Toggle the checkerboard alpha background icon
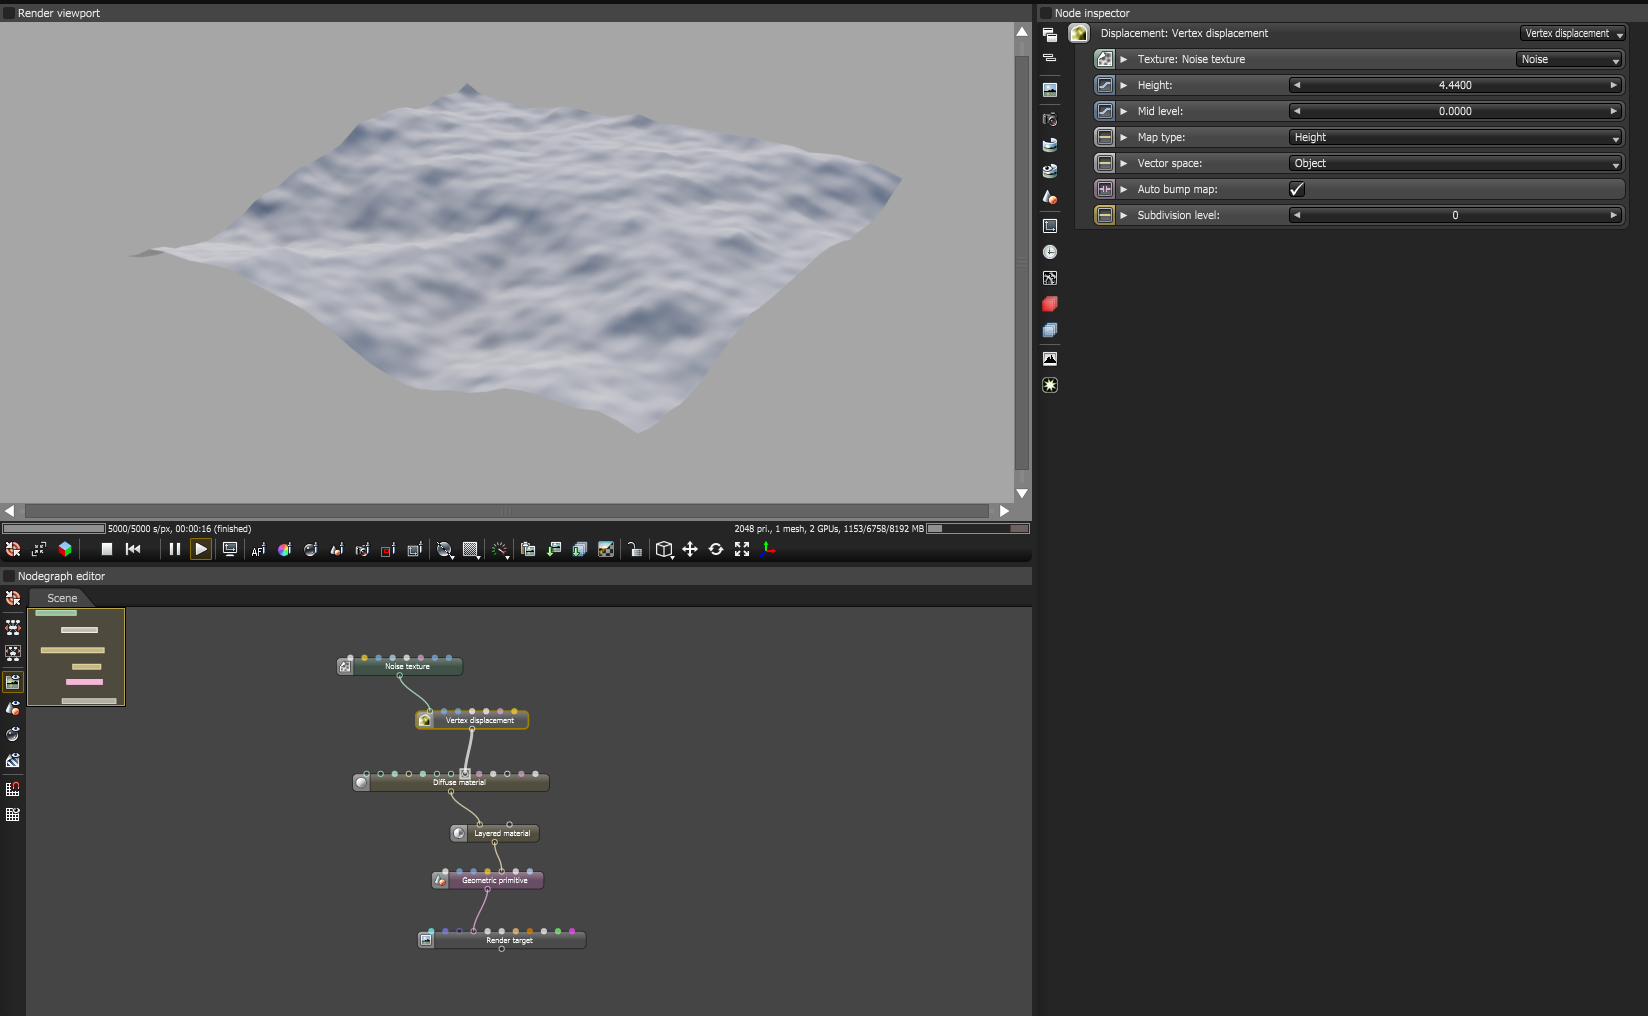The height and width of the screenshot is (1016, 1648). click(x=606, y=549)
